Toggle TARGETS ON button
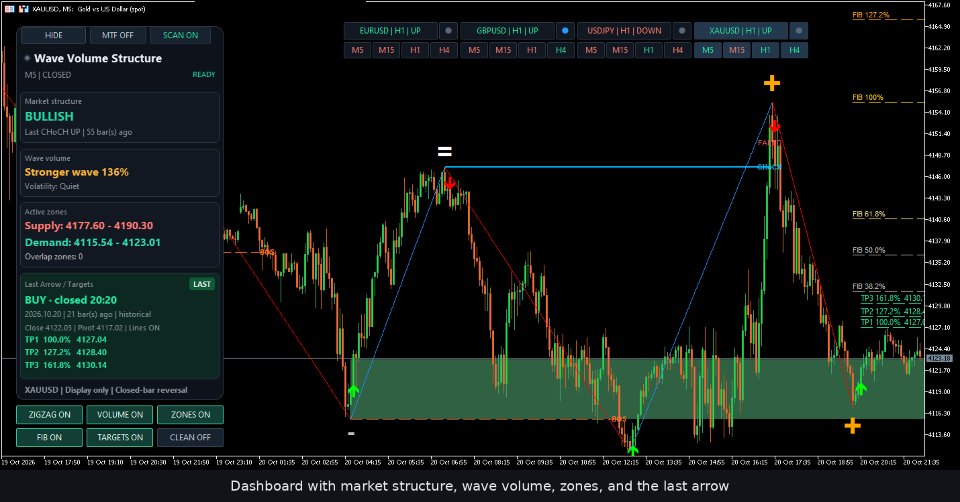 pyautogui.click(x=120, y=437)
